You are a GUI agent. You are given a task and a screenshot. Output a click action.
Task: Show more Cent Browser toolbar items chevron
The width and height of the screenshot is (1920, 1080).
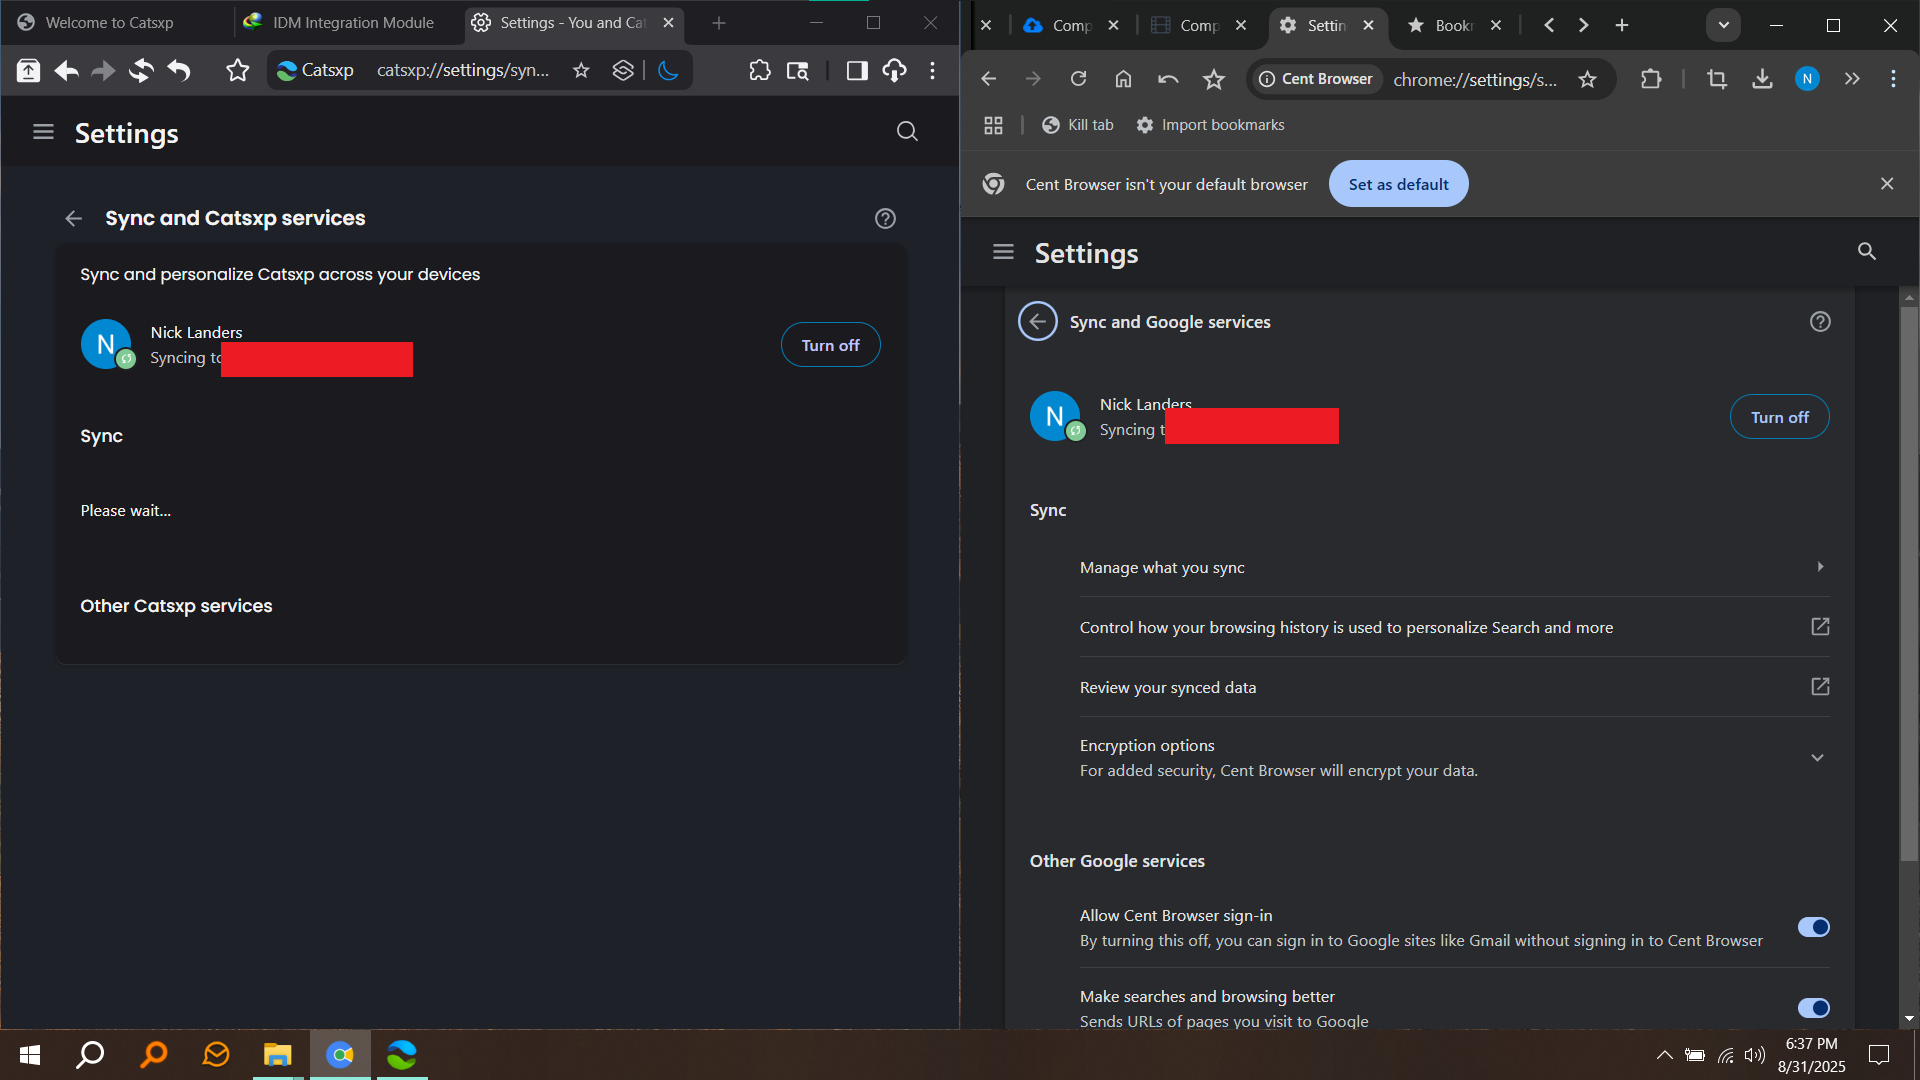(x=1852, y=79)
